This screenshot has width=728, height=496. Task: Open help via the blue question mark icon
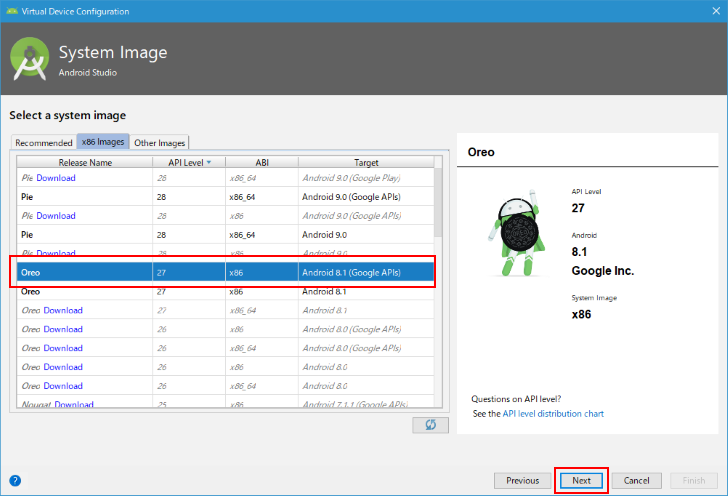[x=15, y=480]
